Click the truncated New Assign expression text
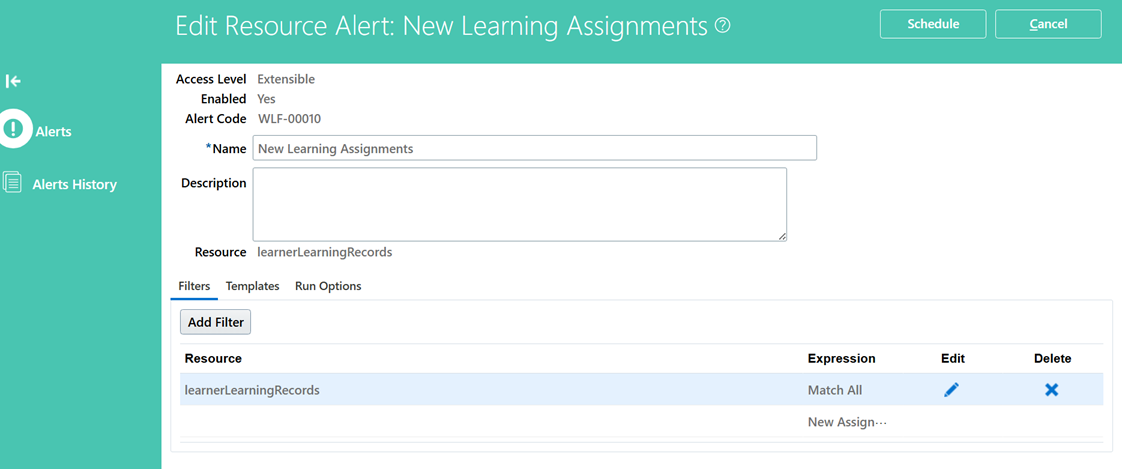Image resolution: width=1122 pixels, height=469 pixels. pyautogui.click(x=847, y=422)
